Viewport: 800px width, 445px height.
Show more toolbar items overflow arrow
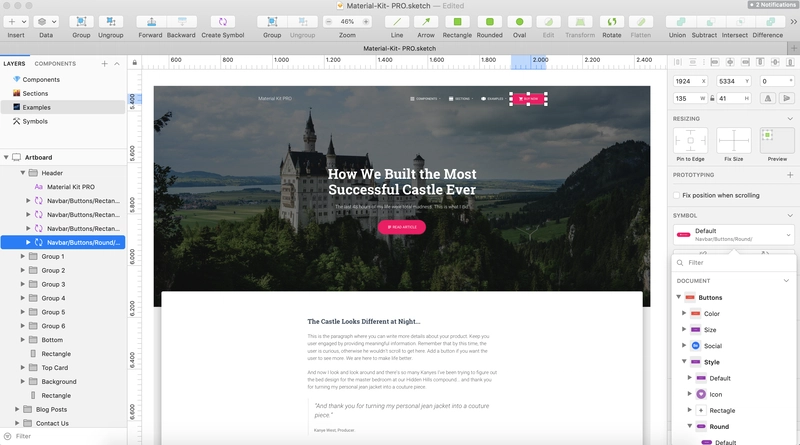[x=793, y=21]
